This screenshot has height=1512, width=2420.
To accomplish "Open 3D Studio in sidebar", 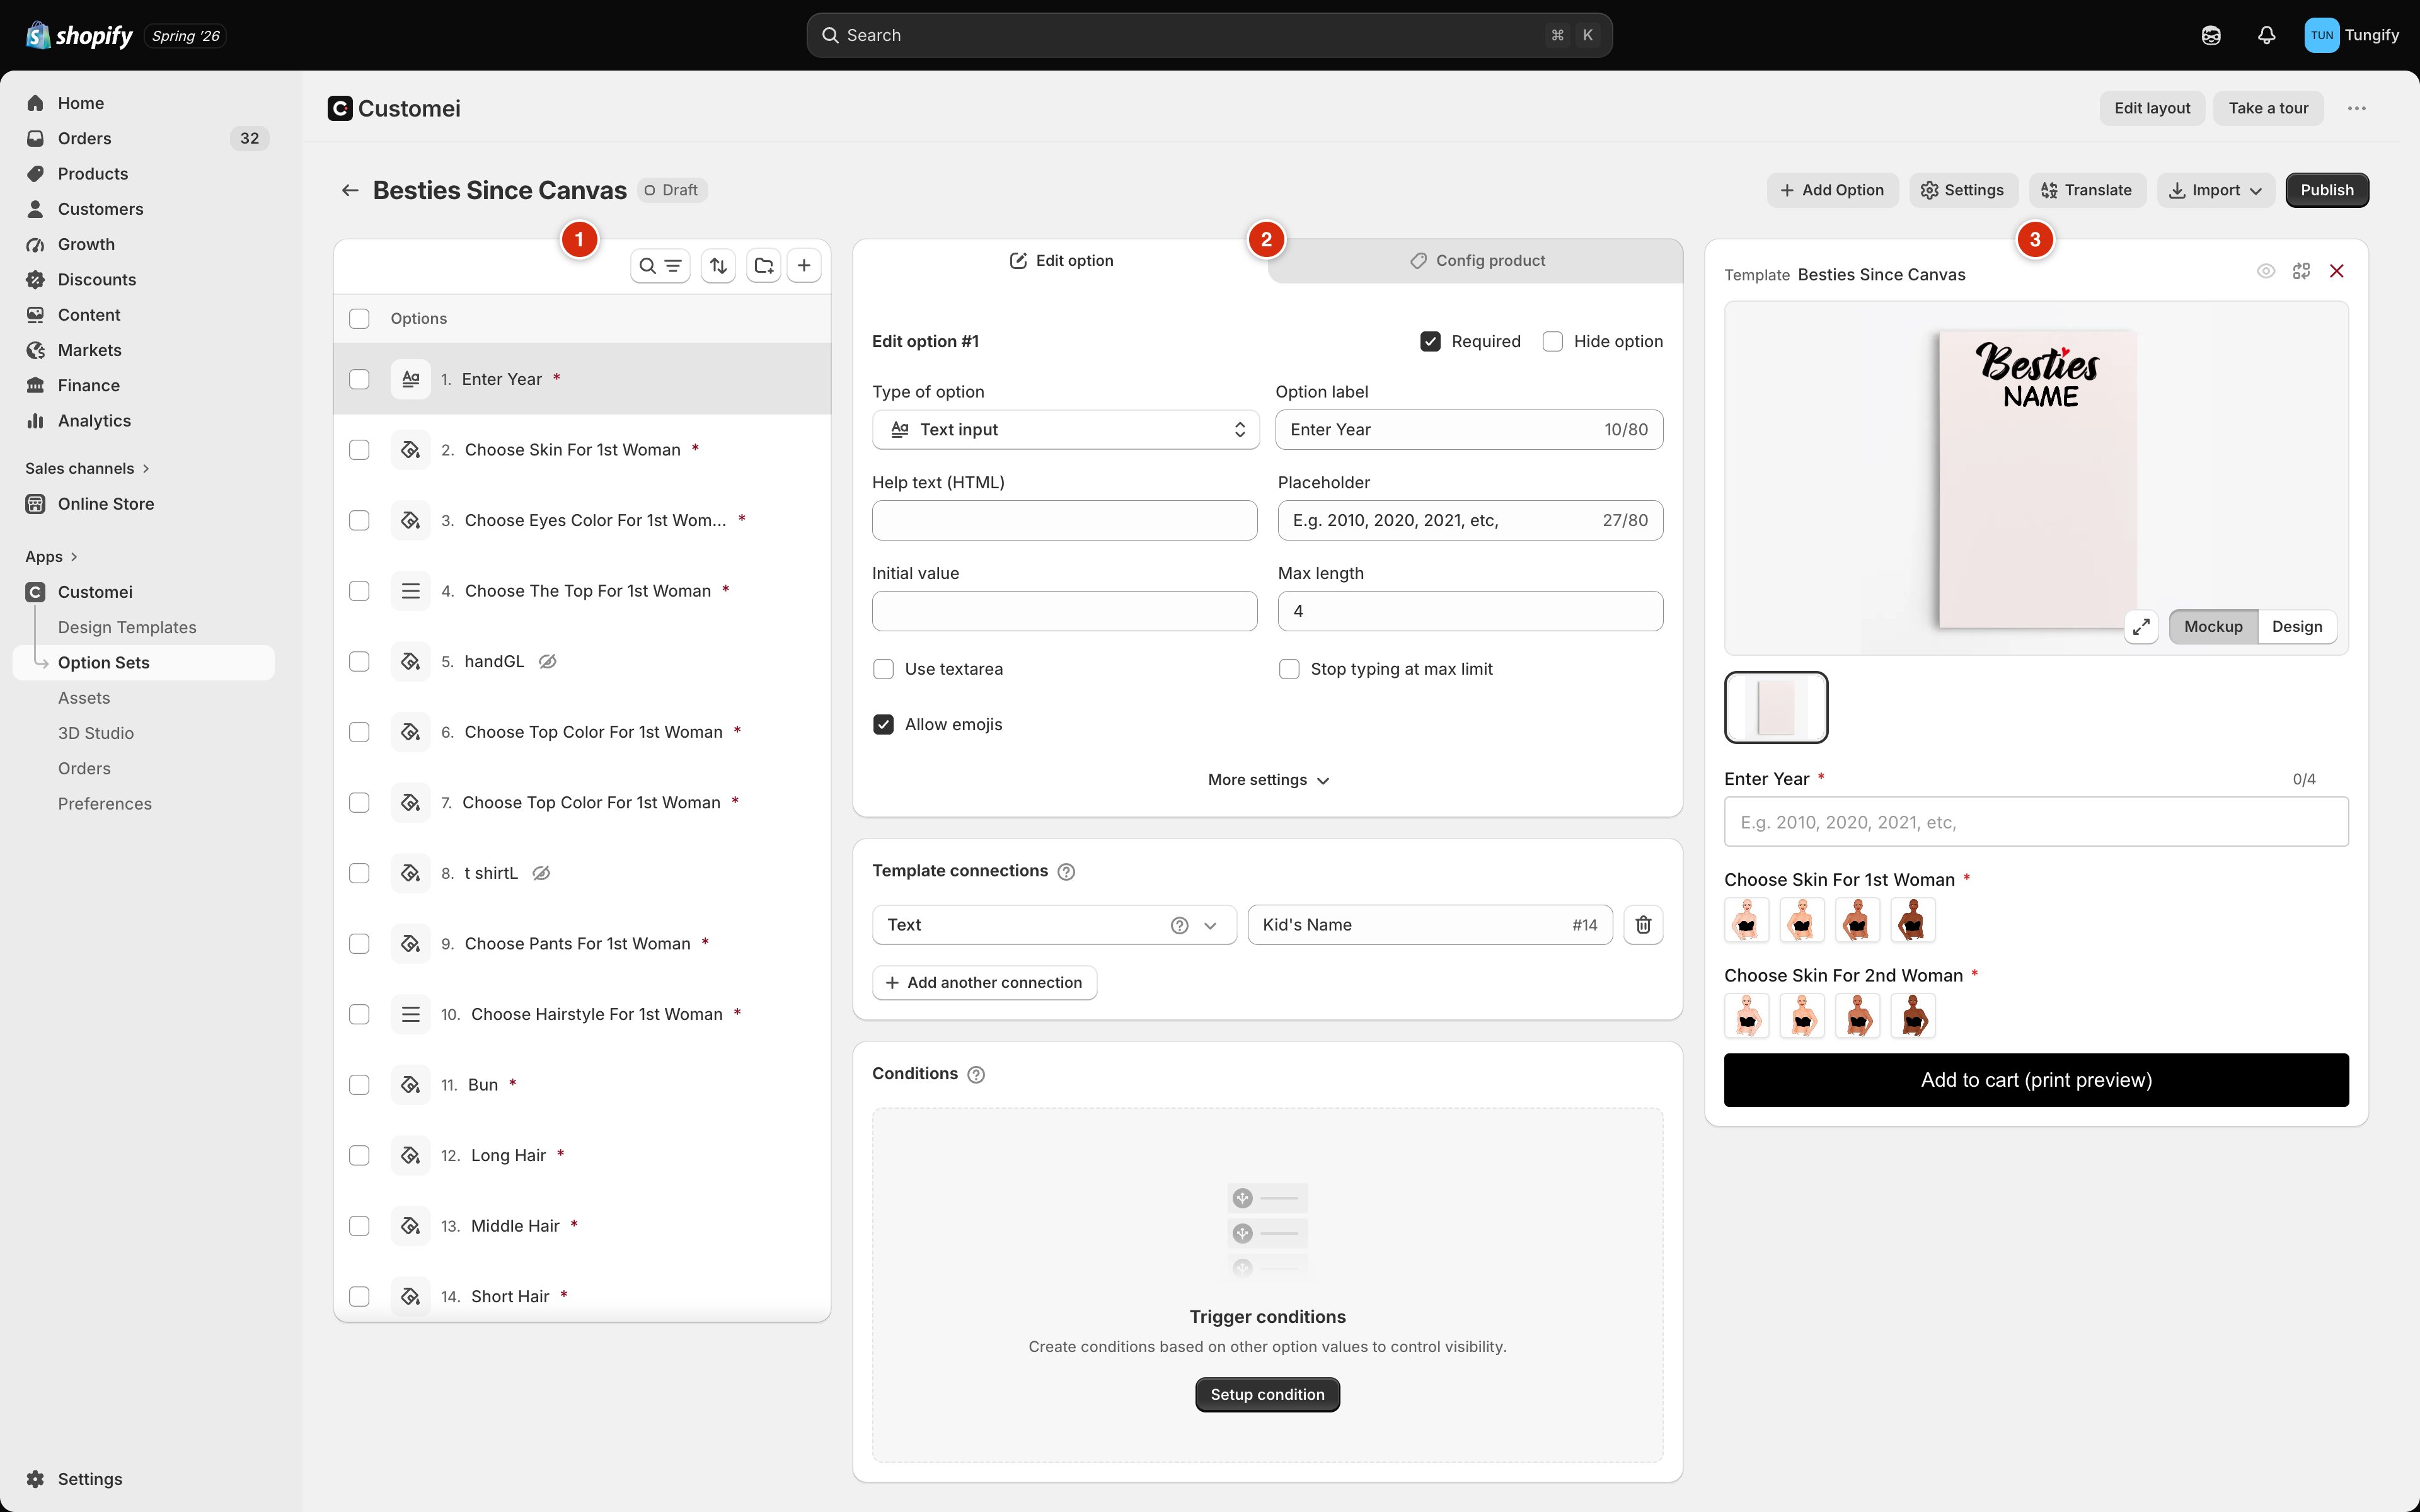I will click(x=96, y=733).
